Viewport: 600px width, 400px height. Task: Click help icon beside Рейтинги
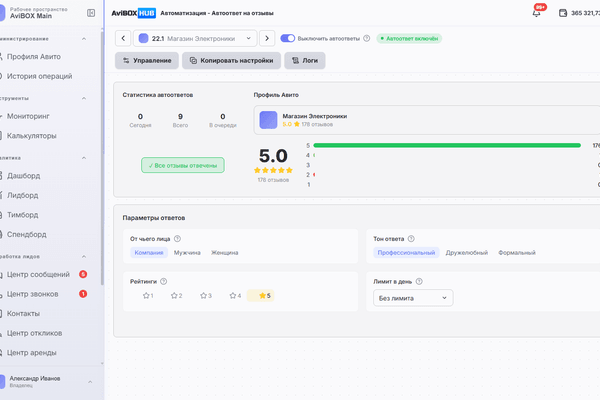(x=164, y=281)
